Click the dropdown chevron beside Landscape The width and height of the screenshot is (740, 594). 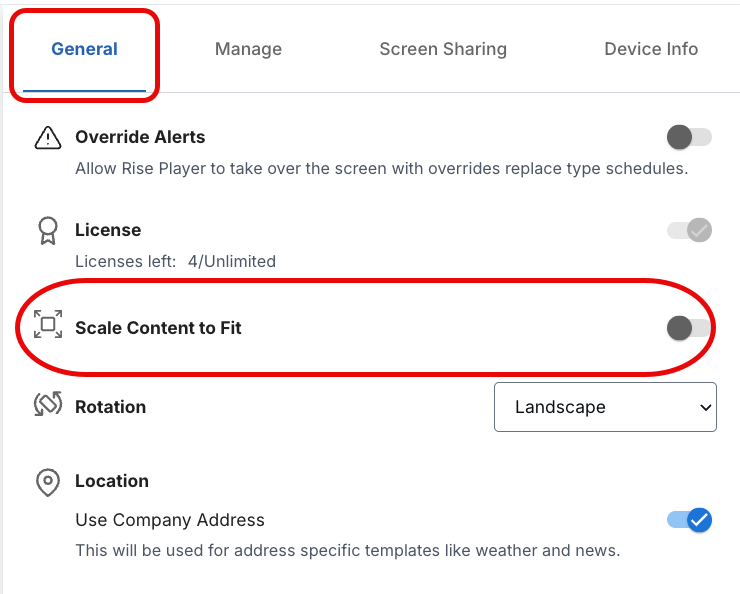click(x=706, y=408)
